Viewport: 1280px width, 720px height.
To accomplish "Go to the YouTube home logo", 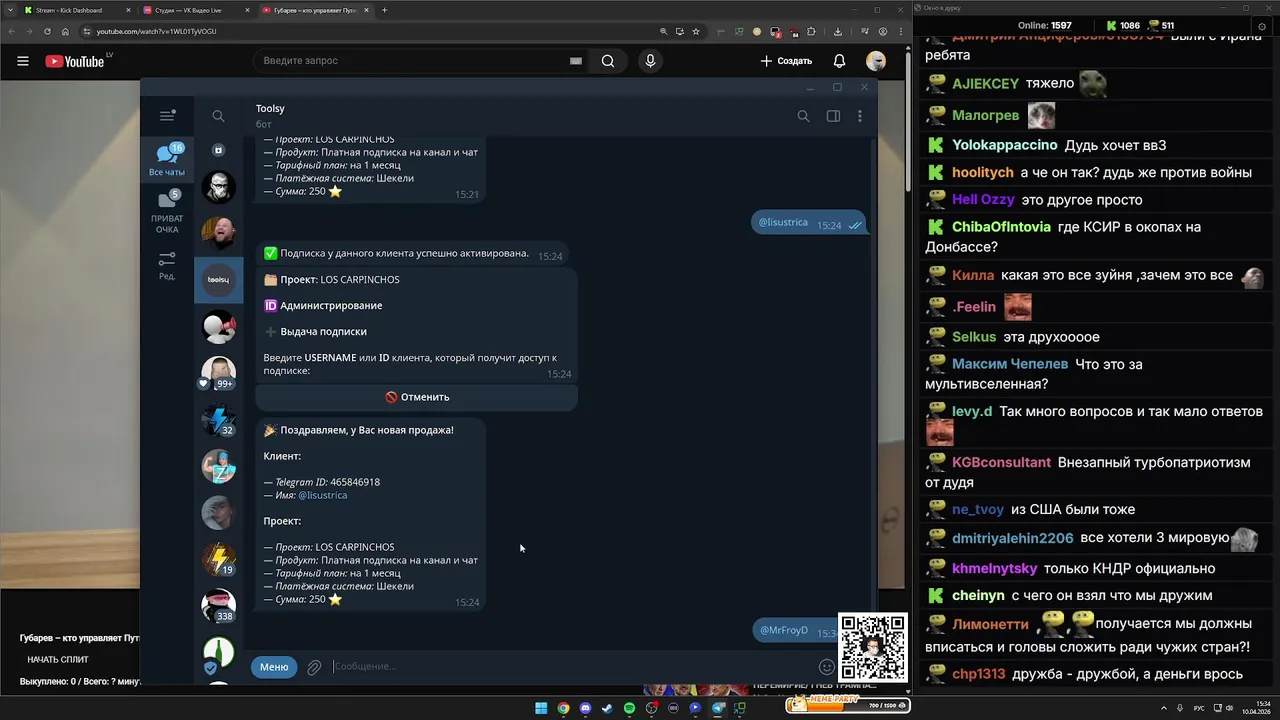I will tap(75, 61).
